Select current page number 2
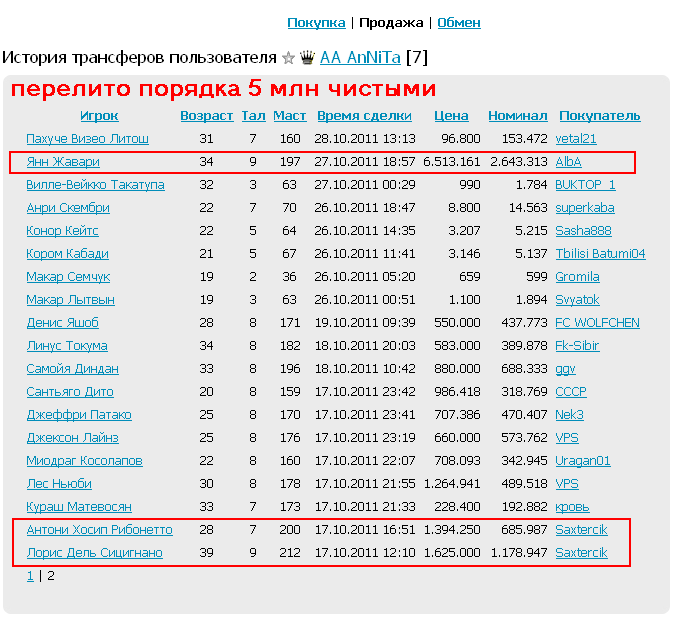Screen dimensions: 680x620 (51, 576)
